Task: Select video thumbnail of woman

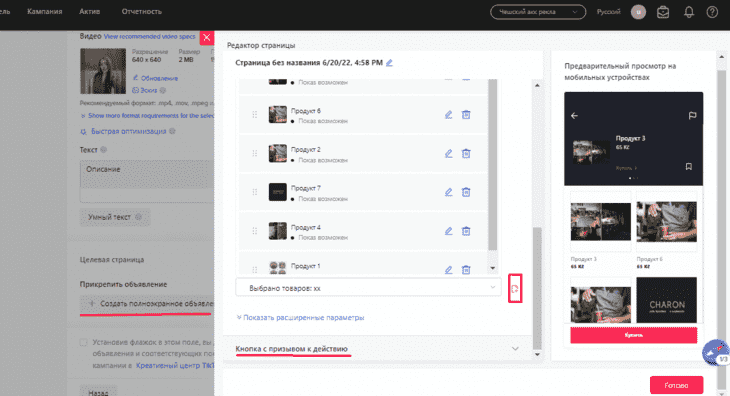Action: (103, 71)
